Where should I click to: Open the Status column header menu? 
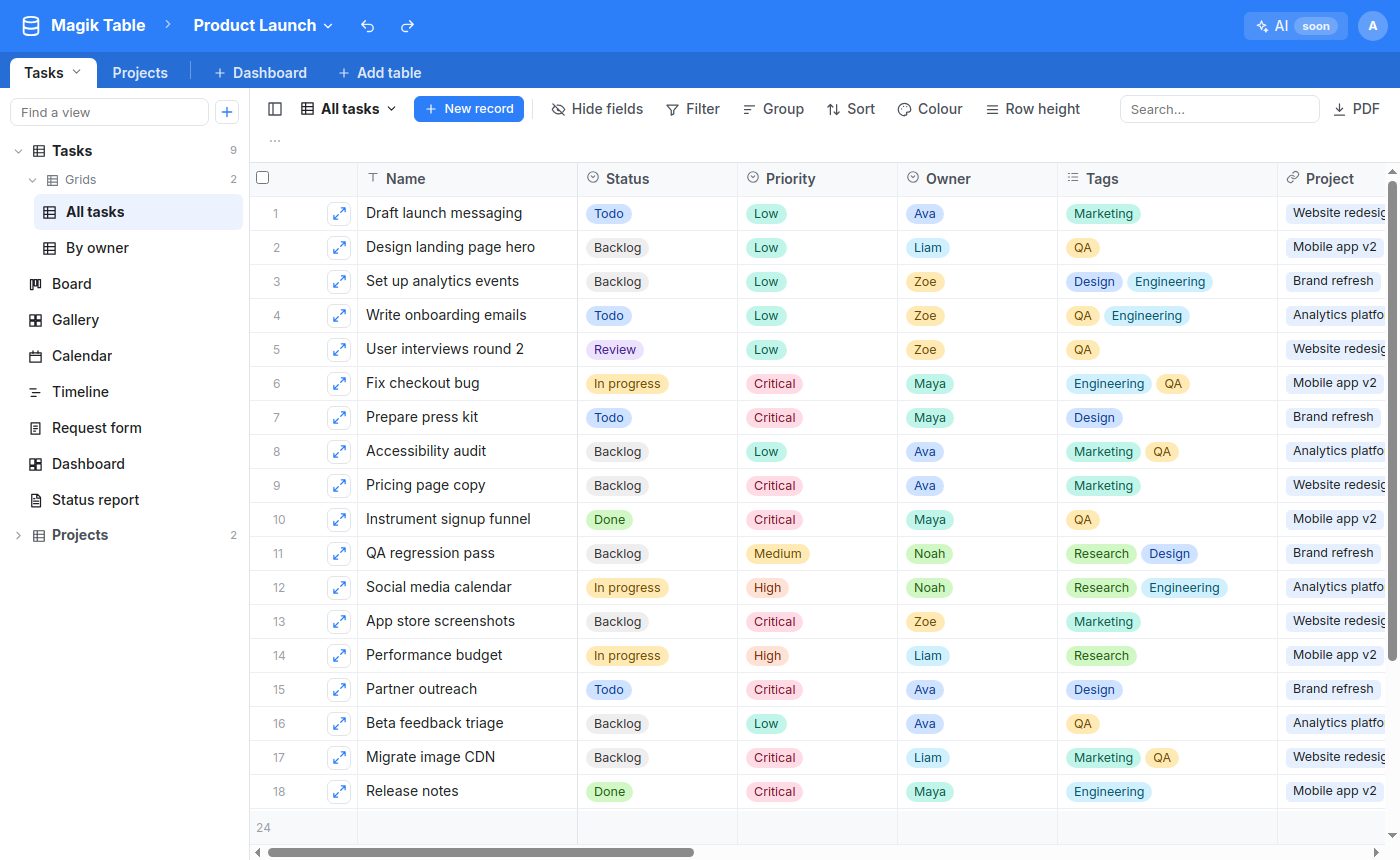(x=658, y=179)
